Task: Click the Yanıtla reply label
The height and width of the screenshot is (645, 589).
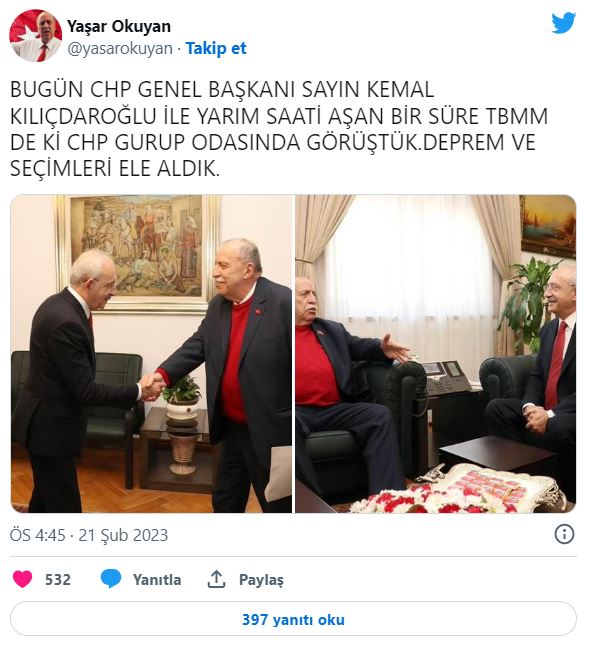Action: click(157, 580)
